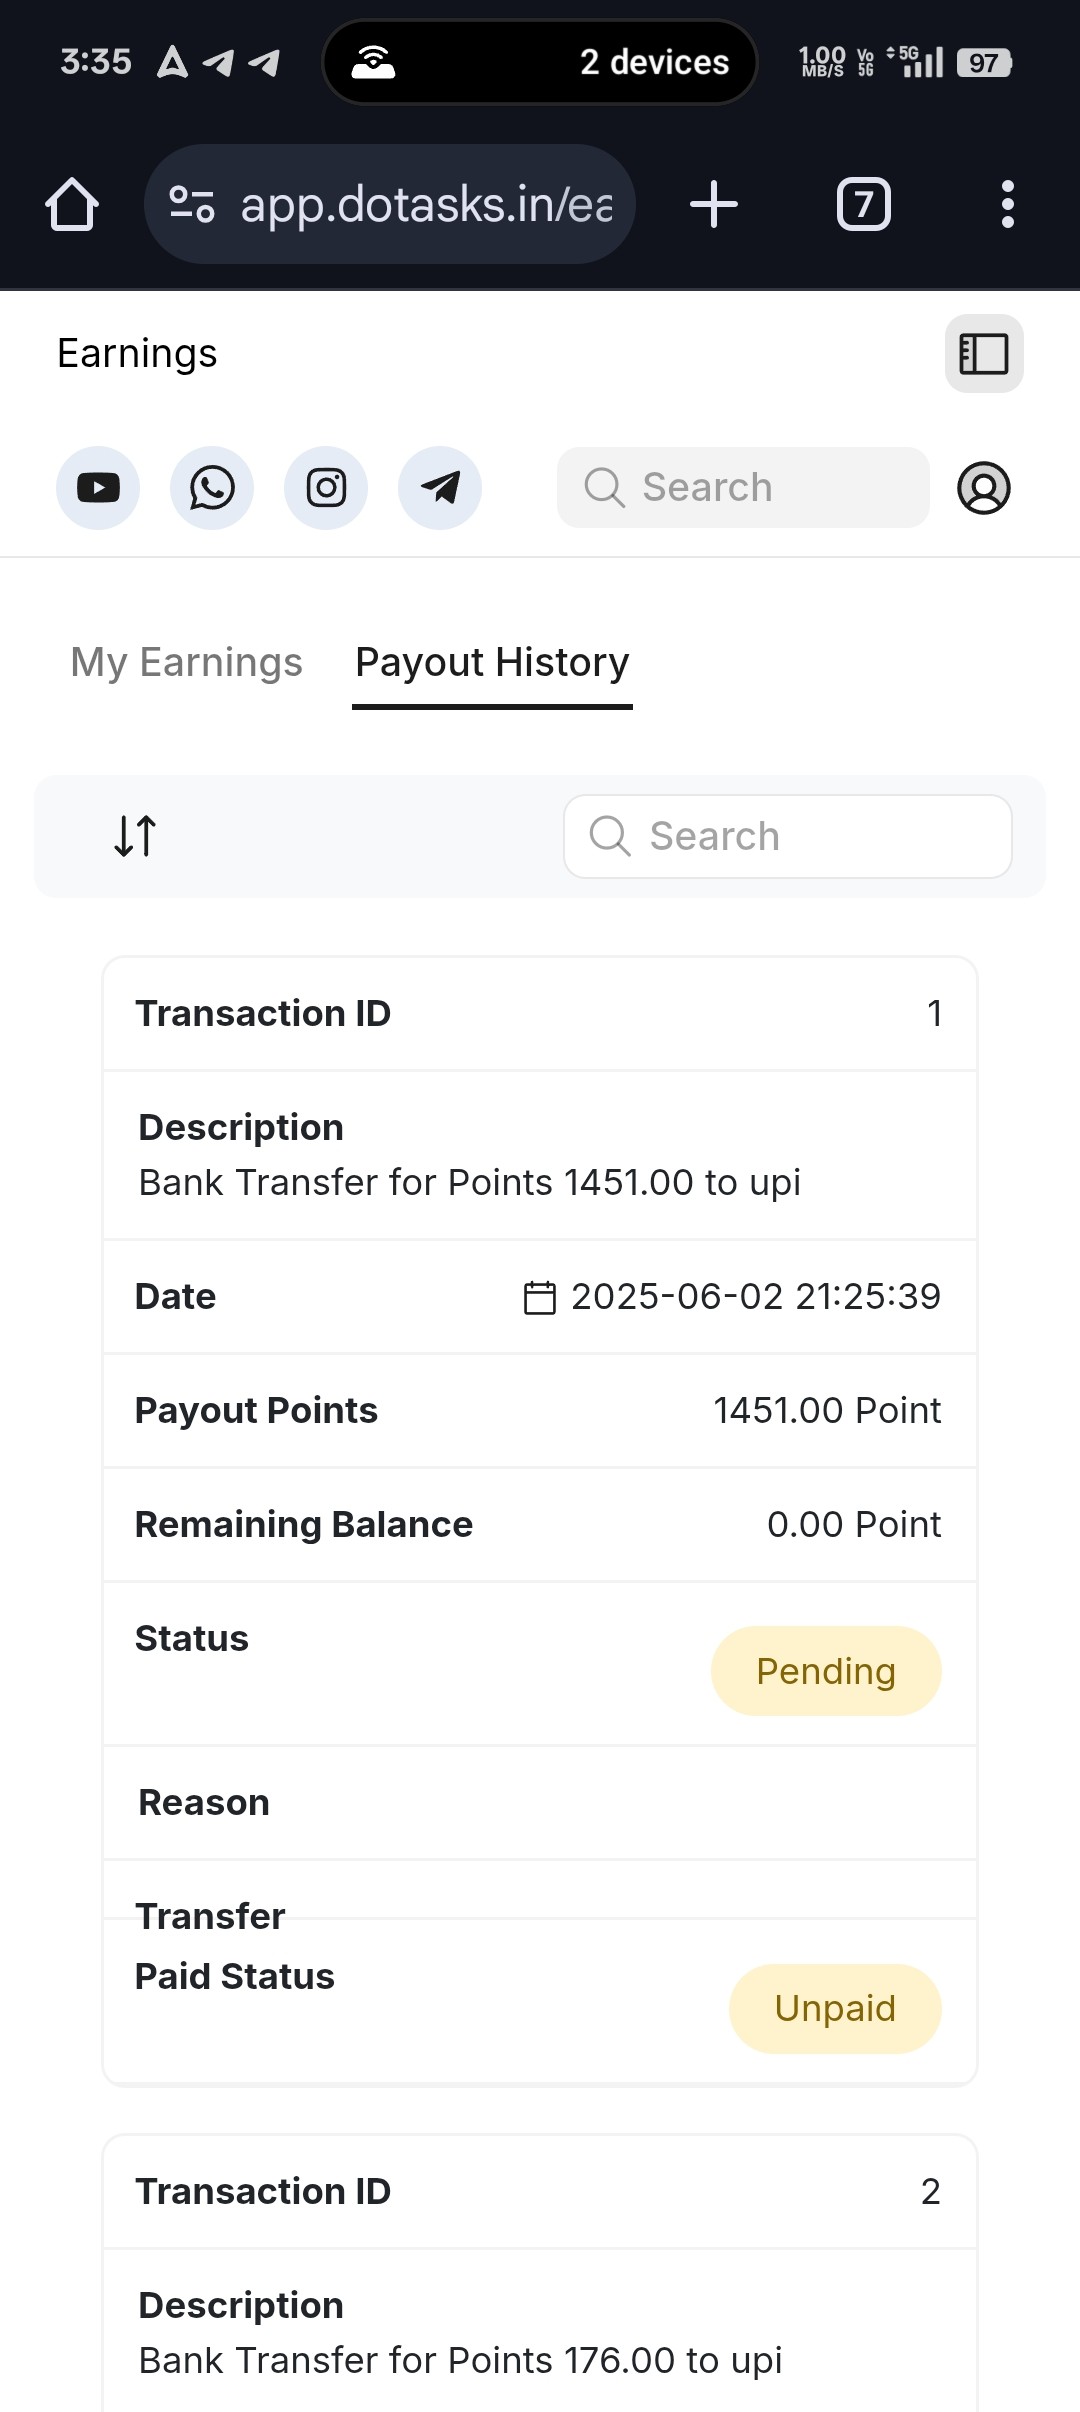Open the 2 devices hotspot pill
The width and height of the screenshot is (1080, 2412).
coord(540,62)
